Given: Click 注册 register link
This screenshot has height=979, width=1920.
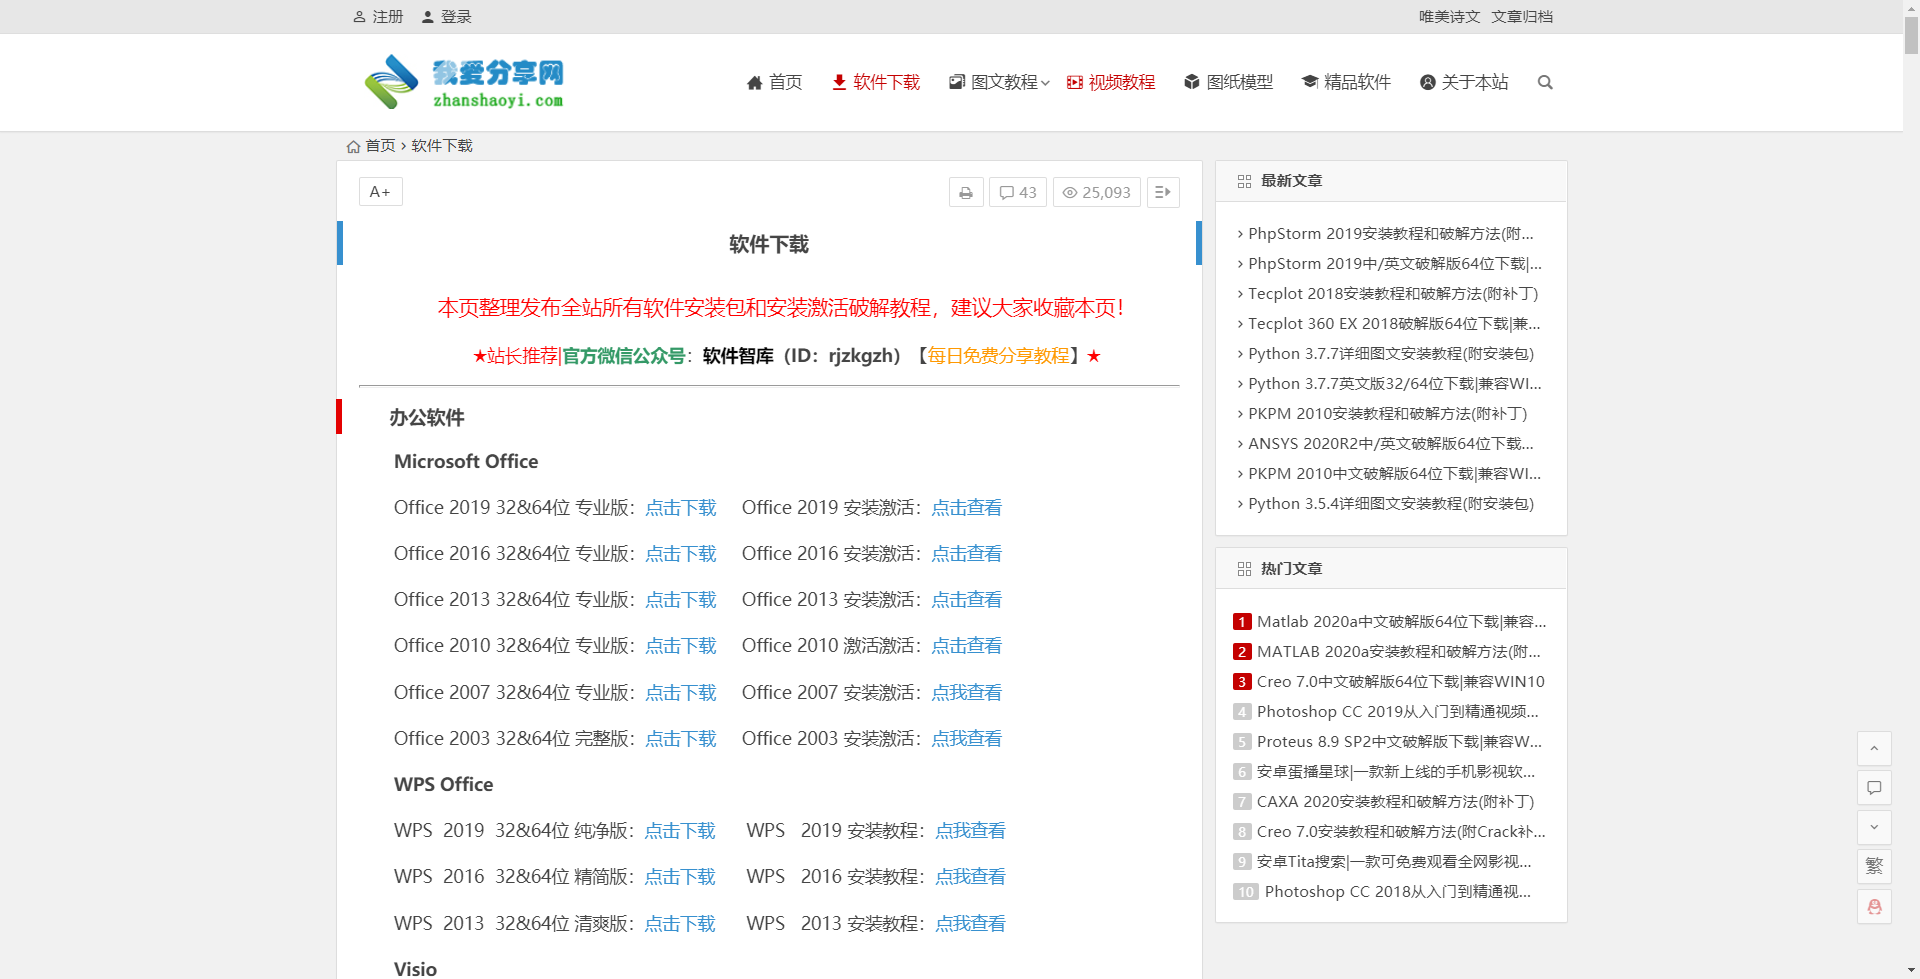Looking at the screenshot, I should point(379,17).
